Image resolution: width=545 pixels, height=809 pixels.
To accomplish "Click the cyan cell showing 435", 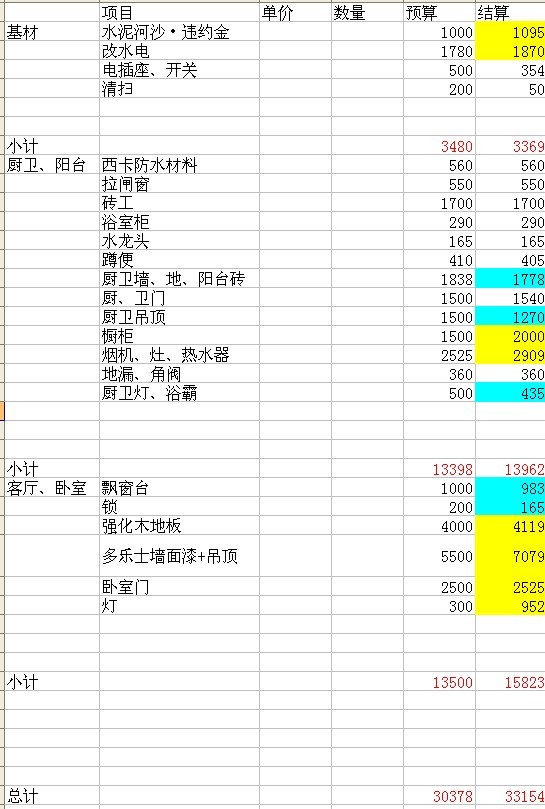I will [x=510, y=393].
